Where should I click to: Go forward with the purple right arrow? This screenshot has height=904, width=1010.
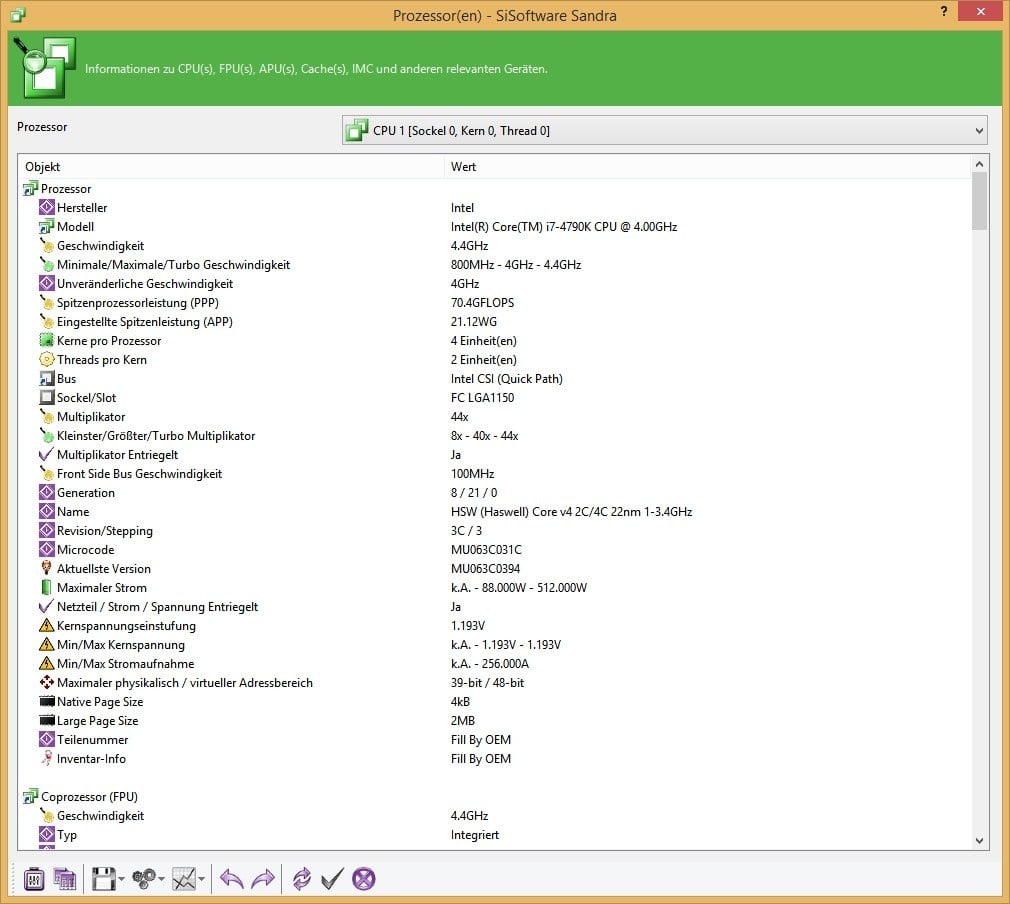(263, 879)
